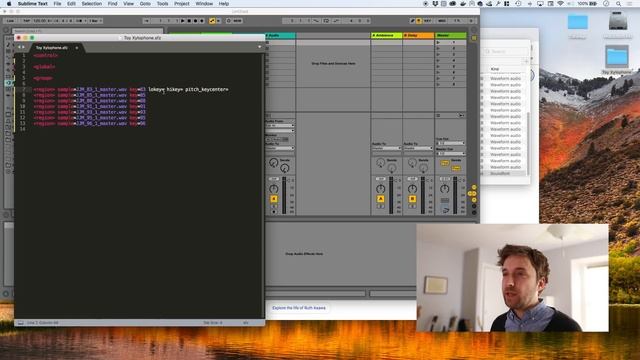Toggle the yellow Show/Hide Mixer section button

point(474,200)
